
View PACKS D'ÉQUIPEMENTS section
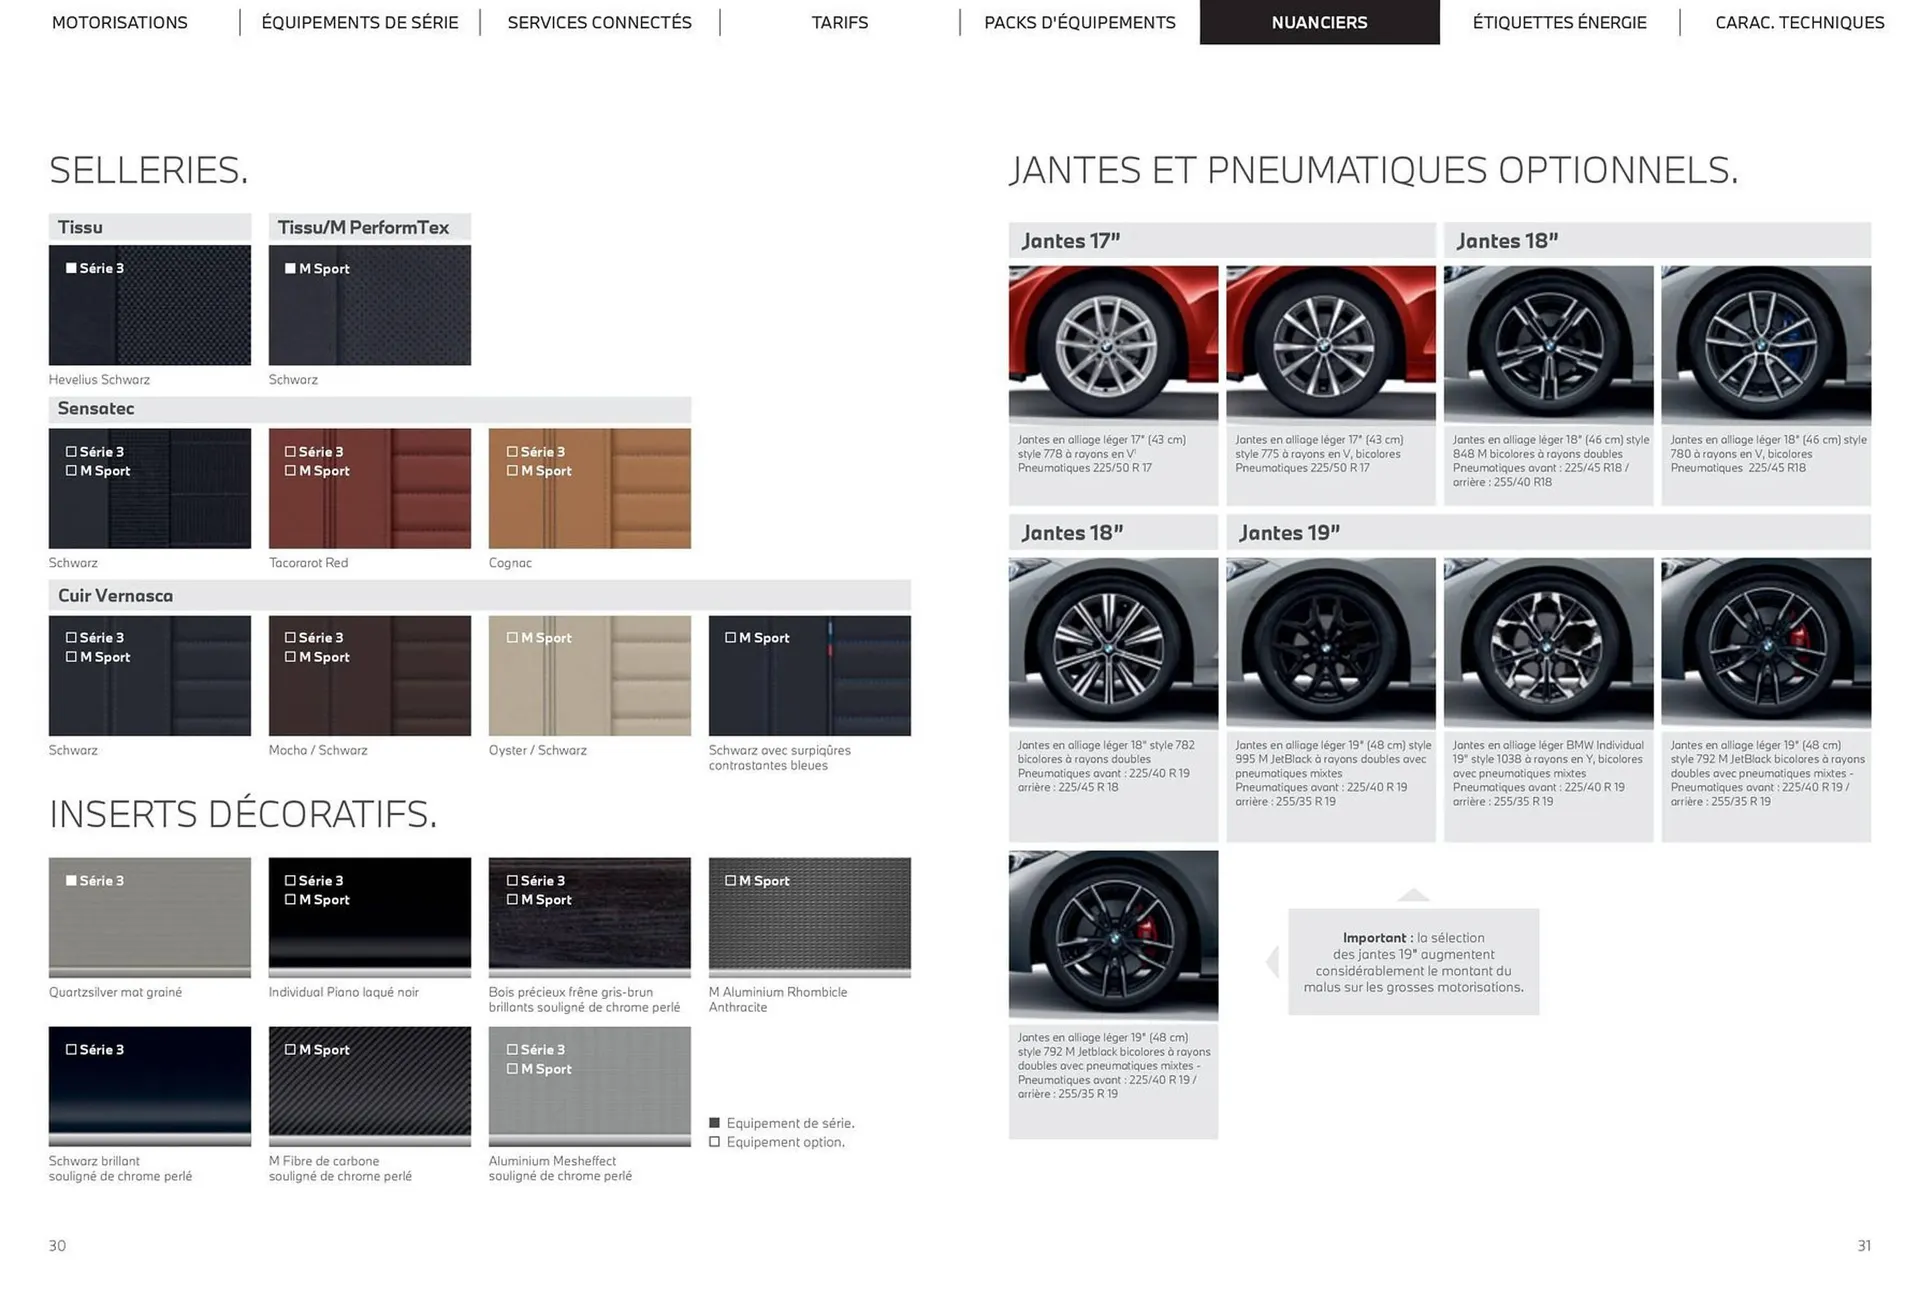[x=1079, y=22]
